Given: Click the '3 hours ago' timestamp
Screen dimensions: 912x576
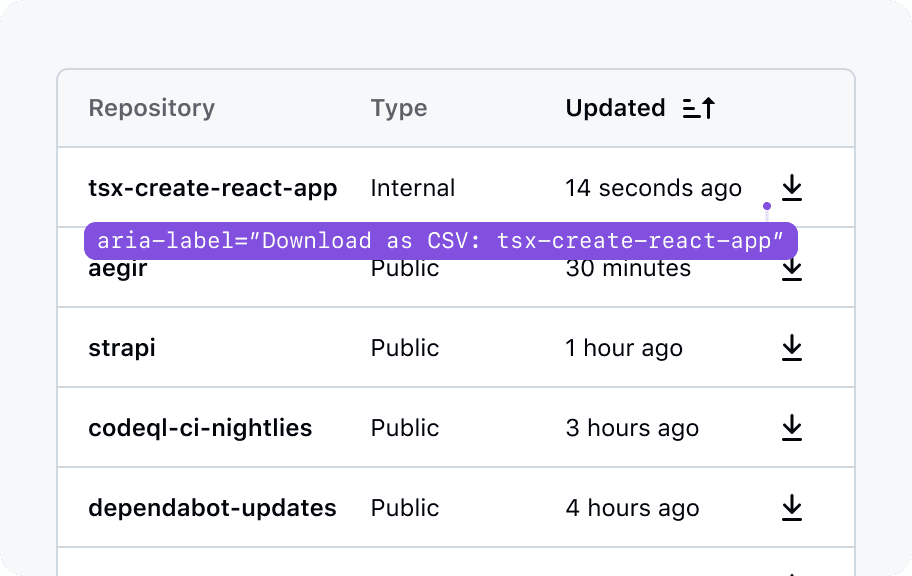Looking at the screenshot, I should [x=632, y=428].
